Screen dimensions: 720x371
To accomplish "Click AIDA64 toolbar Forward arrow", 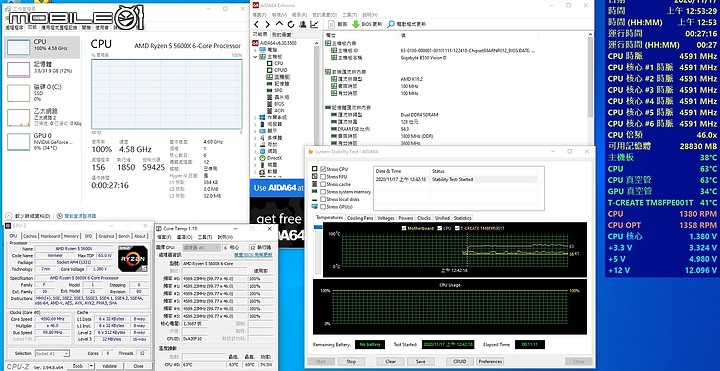I will click(268, 24).
